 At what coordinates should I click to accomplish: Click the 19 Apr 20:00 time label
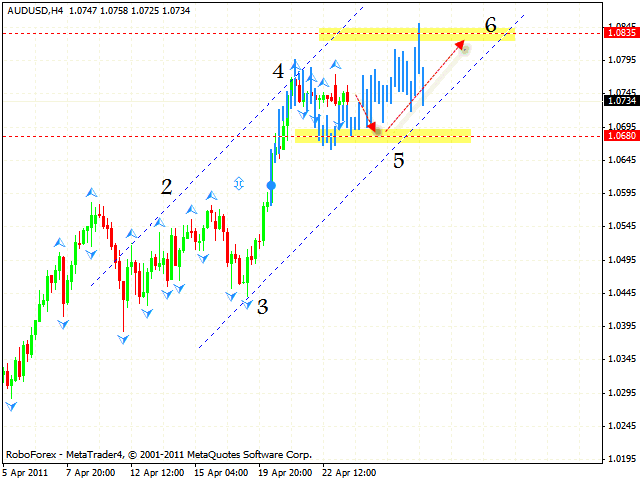tap(285, 473)
